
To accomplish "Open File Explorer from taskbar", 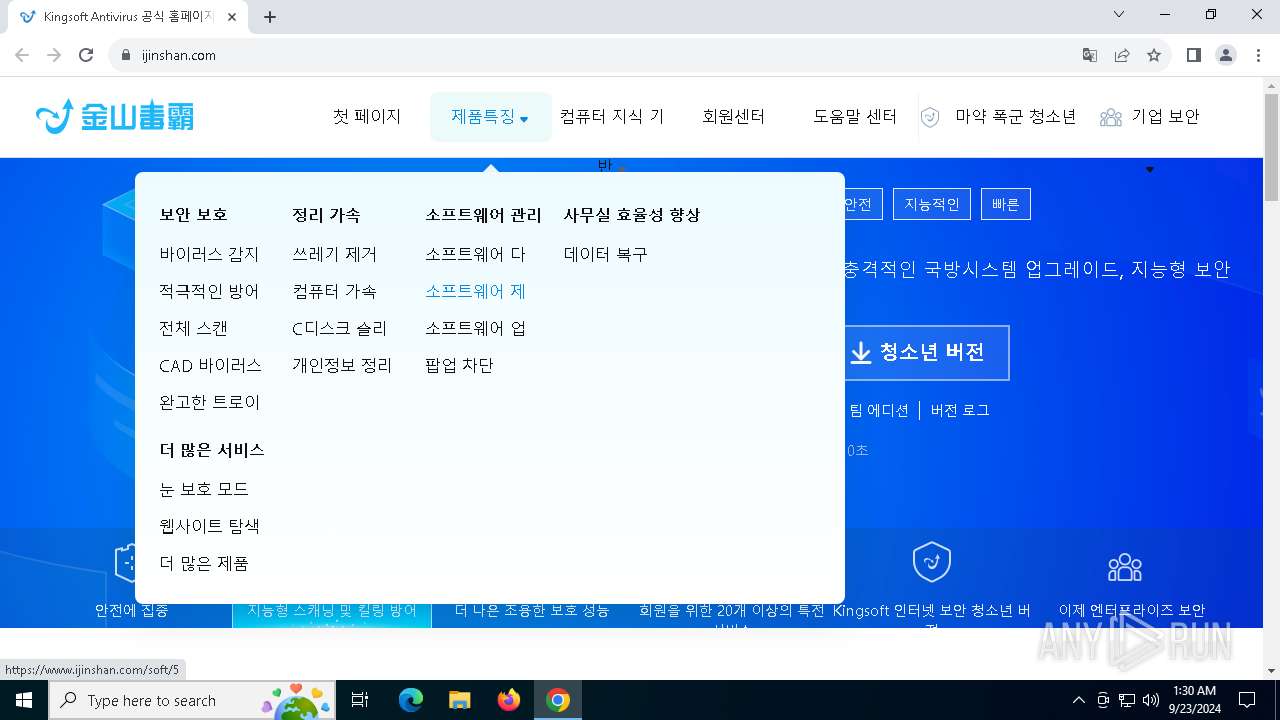I will [460, 700].
